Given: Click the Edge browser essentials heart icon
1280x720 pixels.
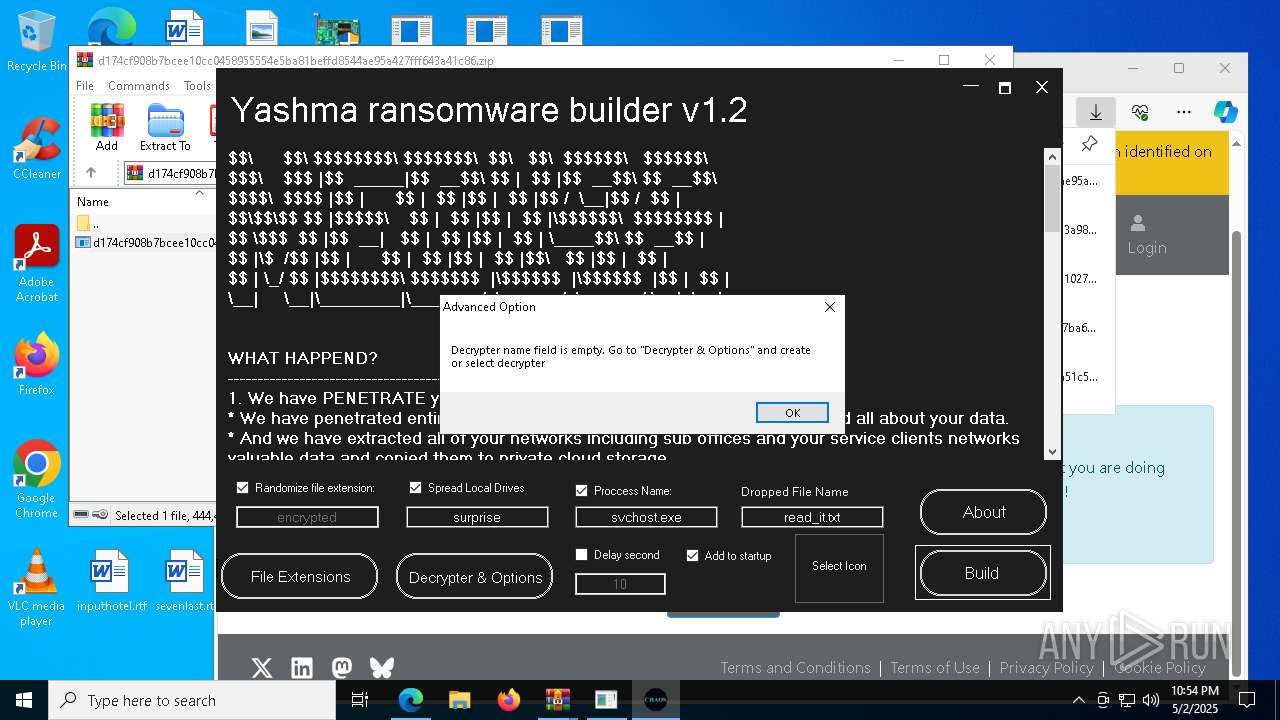Looking at the screenshot, I should point(1140,112).
